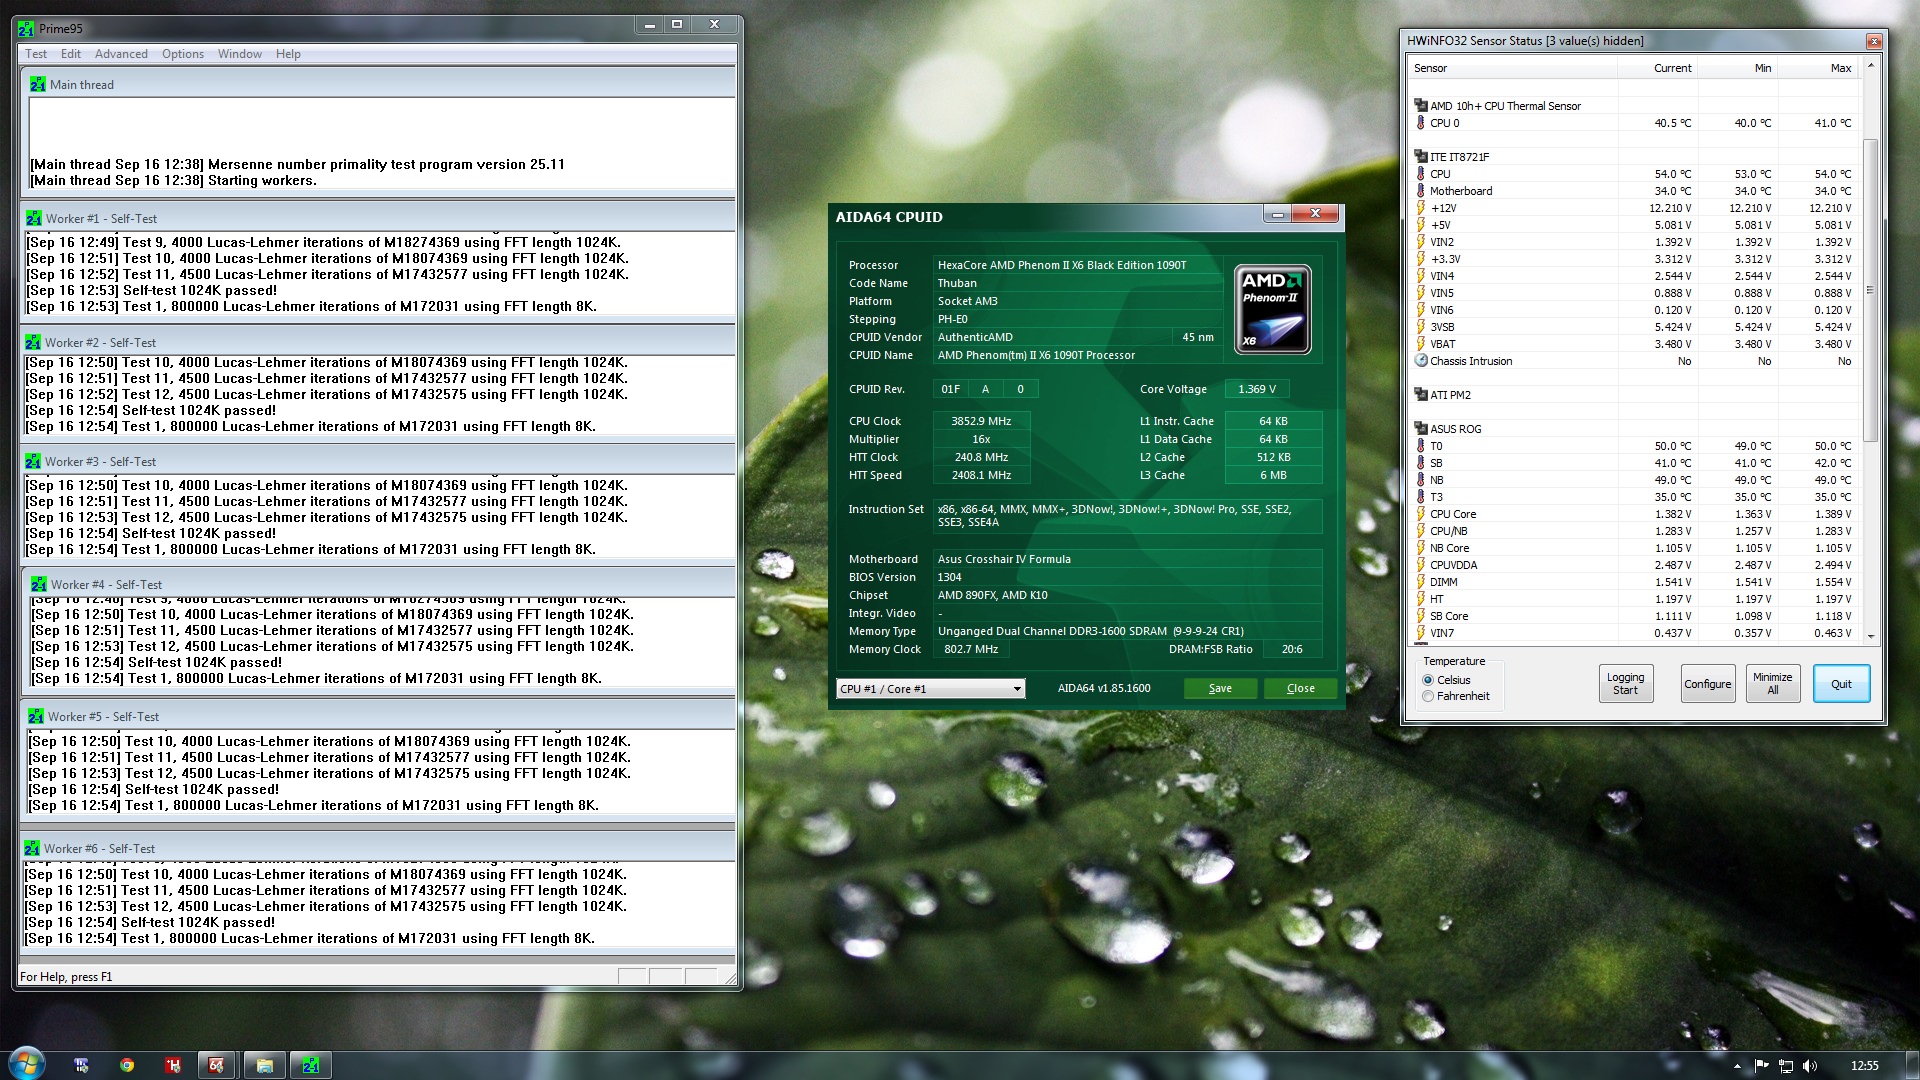The height and width of the screenshot is (1080, 1920).
Task: Click Min column header in HWiNFO
Action: (x=1737, y=68)
